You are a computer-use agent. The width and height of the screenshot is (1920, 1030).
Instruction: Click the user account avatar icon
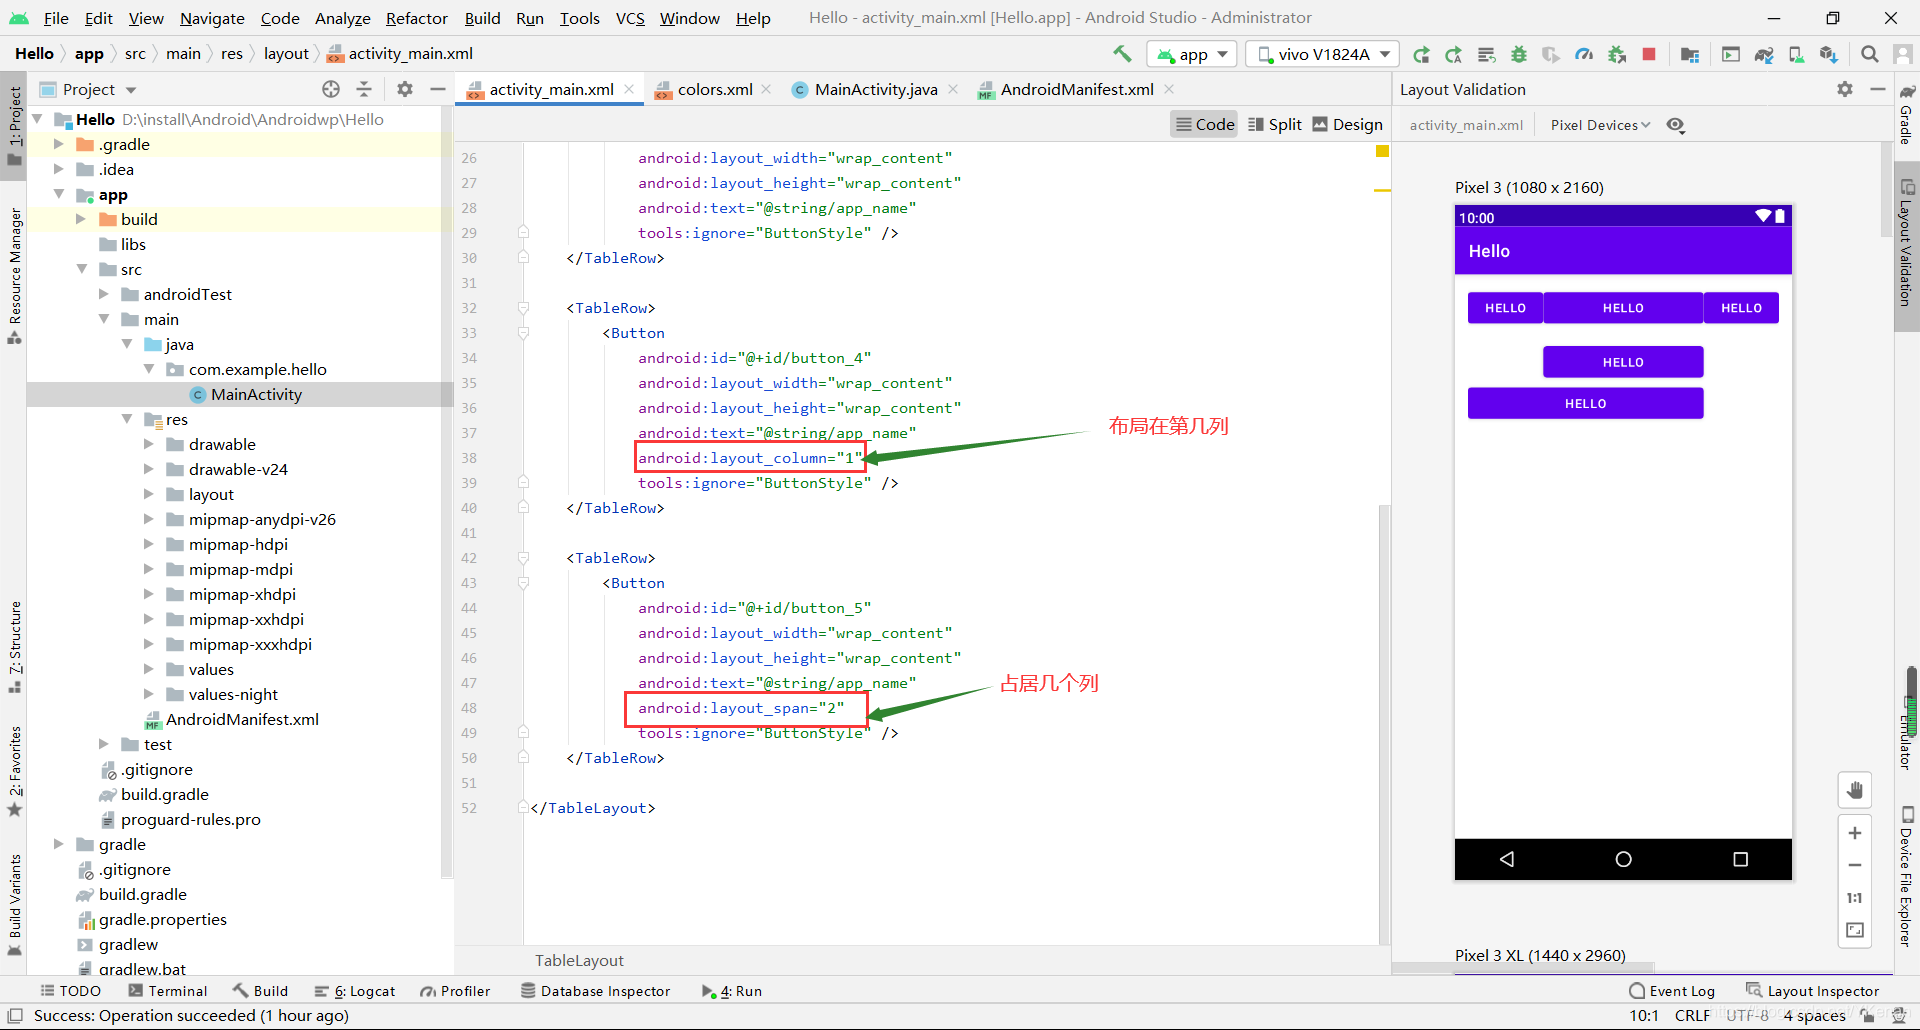(1902, 54)
